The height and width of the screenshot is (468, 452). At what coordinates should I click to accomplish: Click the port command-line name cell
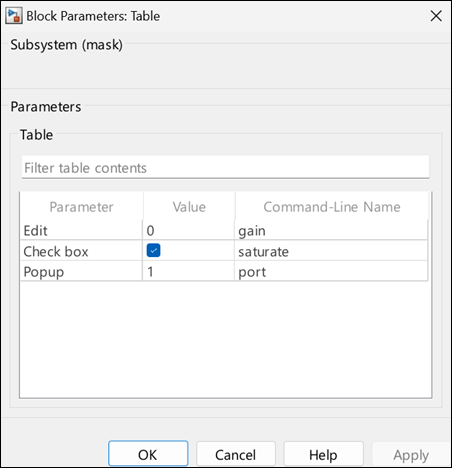331,272
